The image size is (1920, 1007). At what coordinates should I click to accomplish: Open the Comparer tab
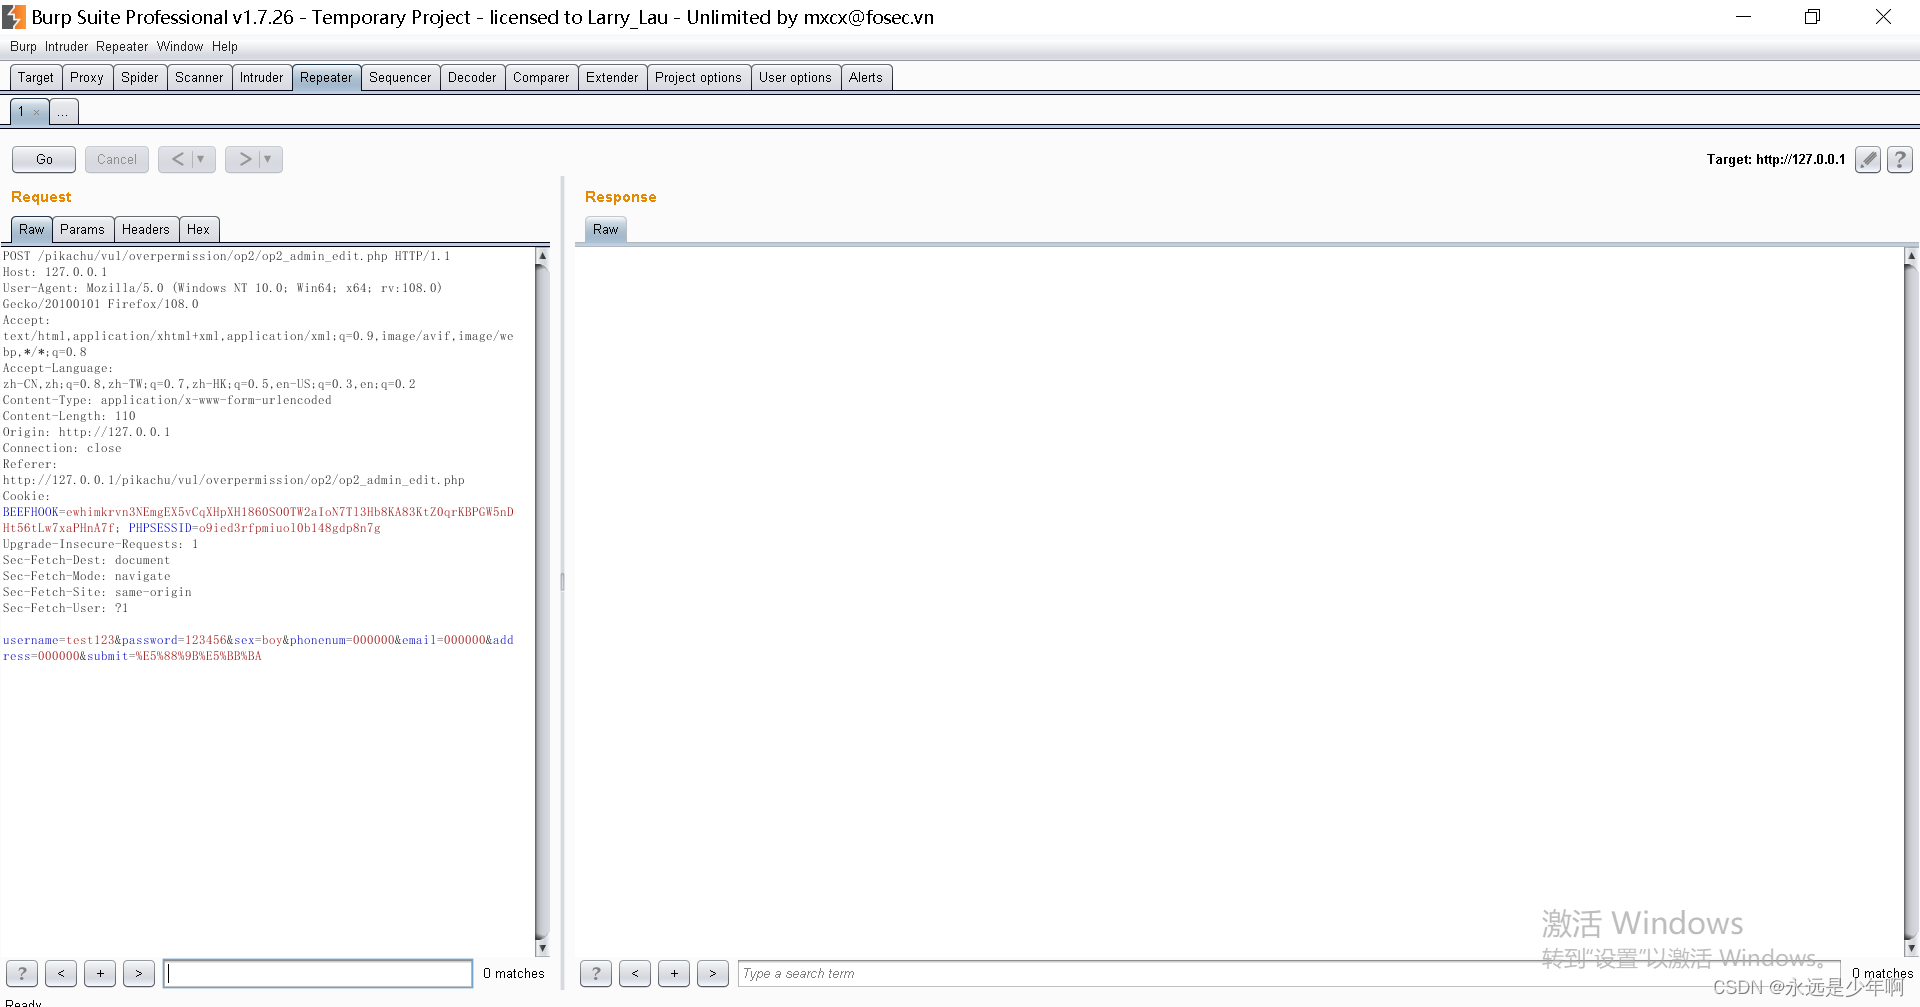point(541,77)
